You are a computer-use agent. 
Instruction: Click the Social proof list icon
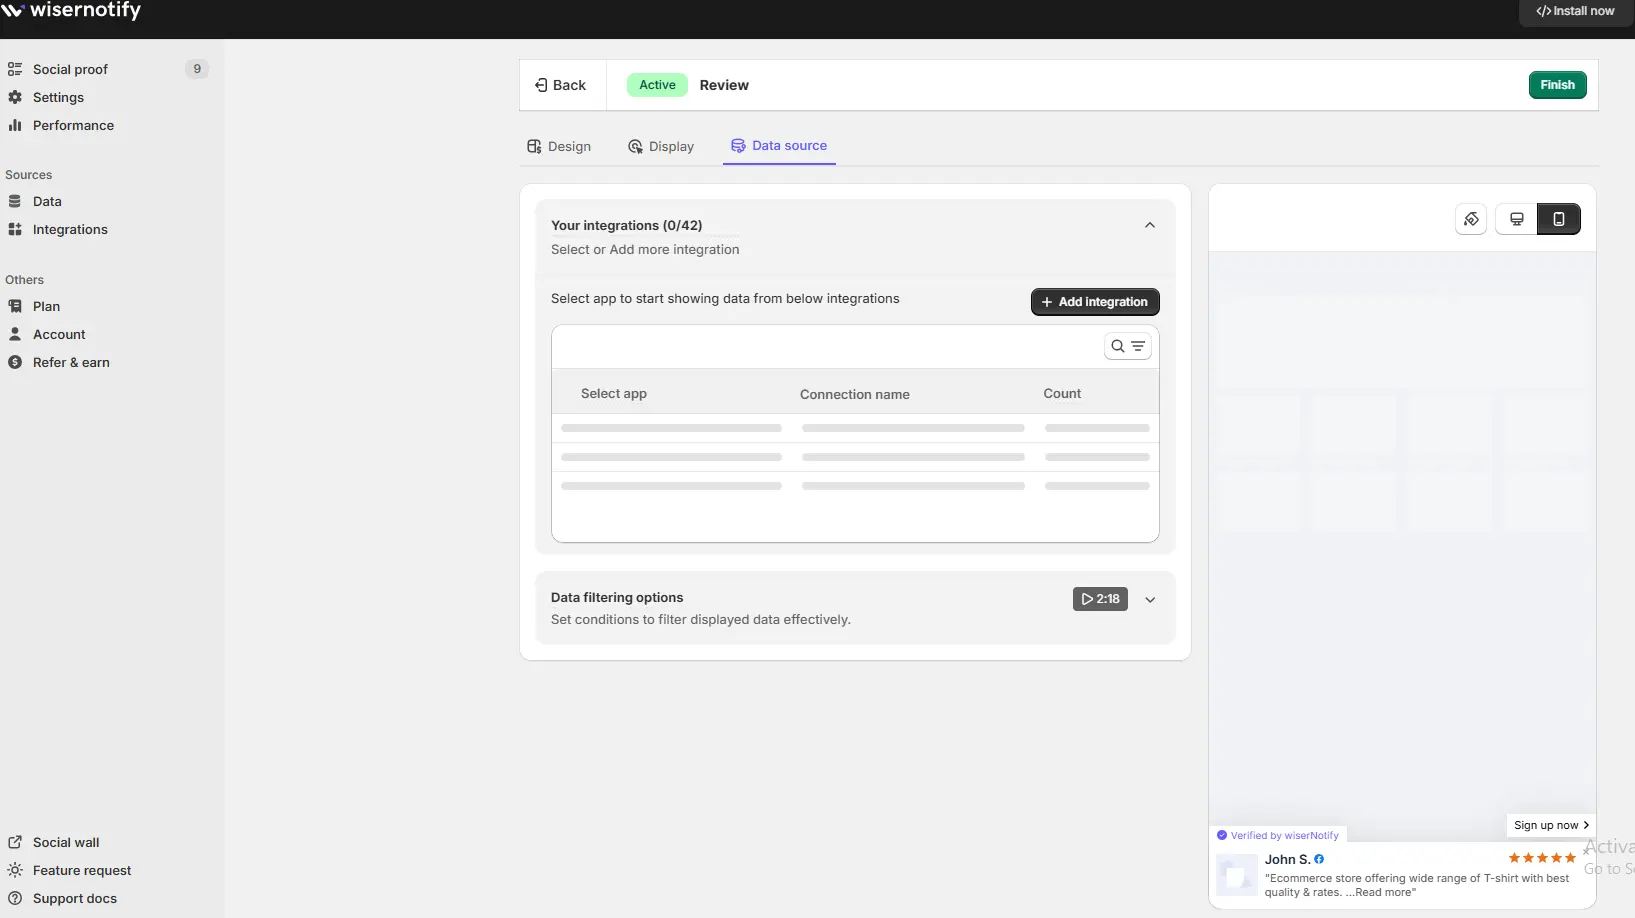15,69
